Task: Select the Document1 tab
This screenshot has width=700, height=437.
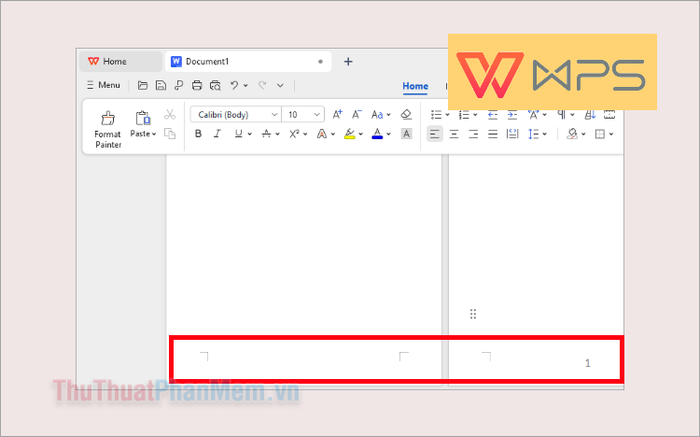Action: coord(248,62)
